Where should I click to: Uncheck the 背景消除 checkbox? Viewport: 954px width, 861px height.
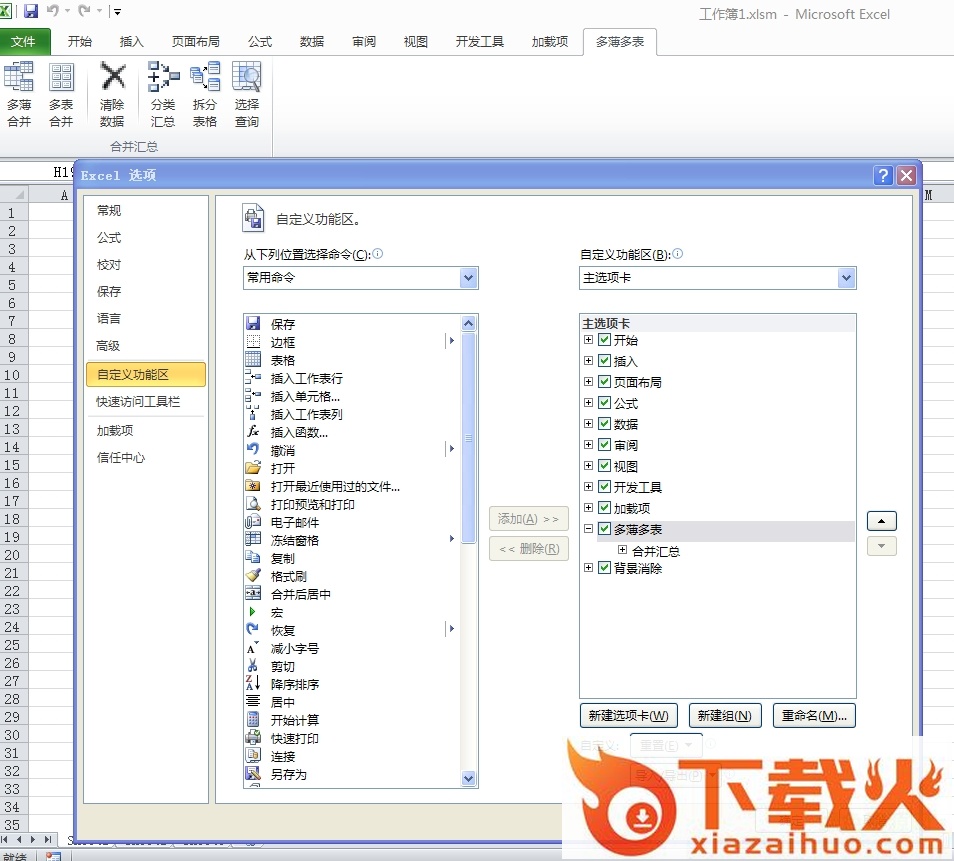[604, 568]
